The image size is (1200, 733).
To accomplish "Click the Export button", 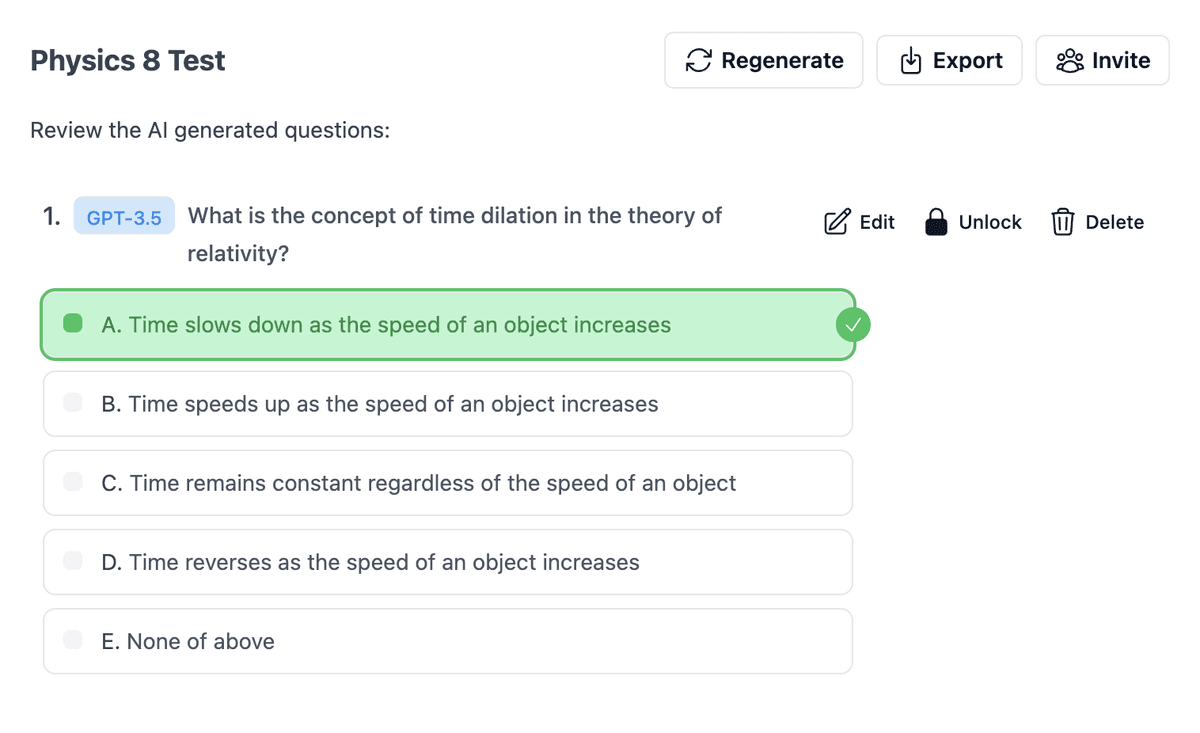I will coord(948,60).
